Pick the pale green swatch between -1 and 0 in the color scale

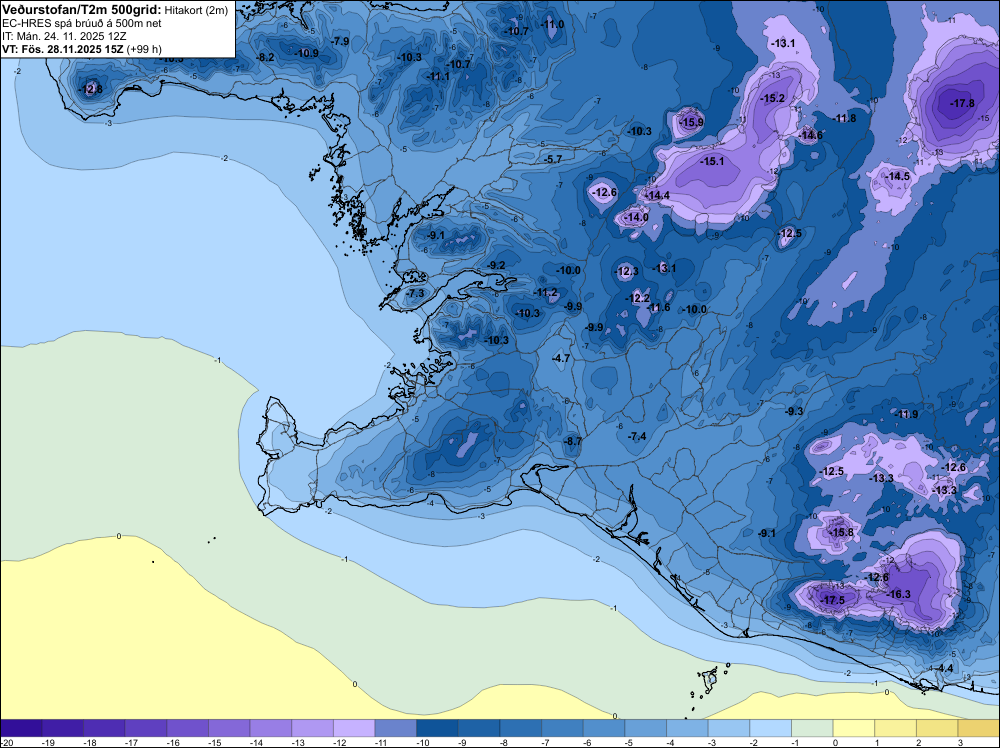click(812, 728)
